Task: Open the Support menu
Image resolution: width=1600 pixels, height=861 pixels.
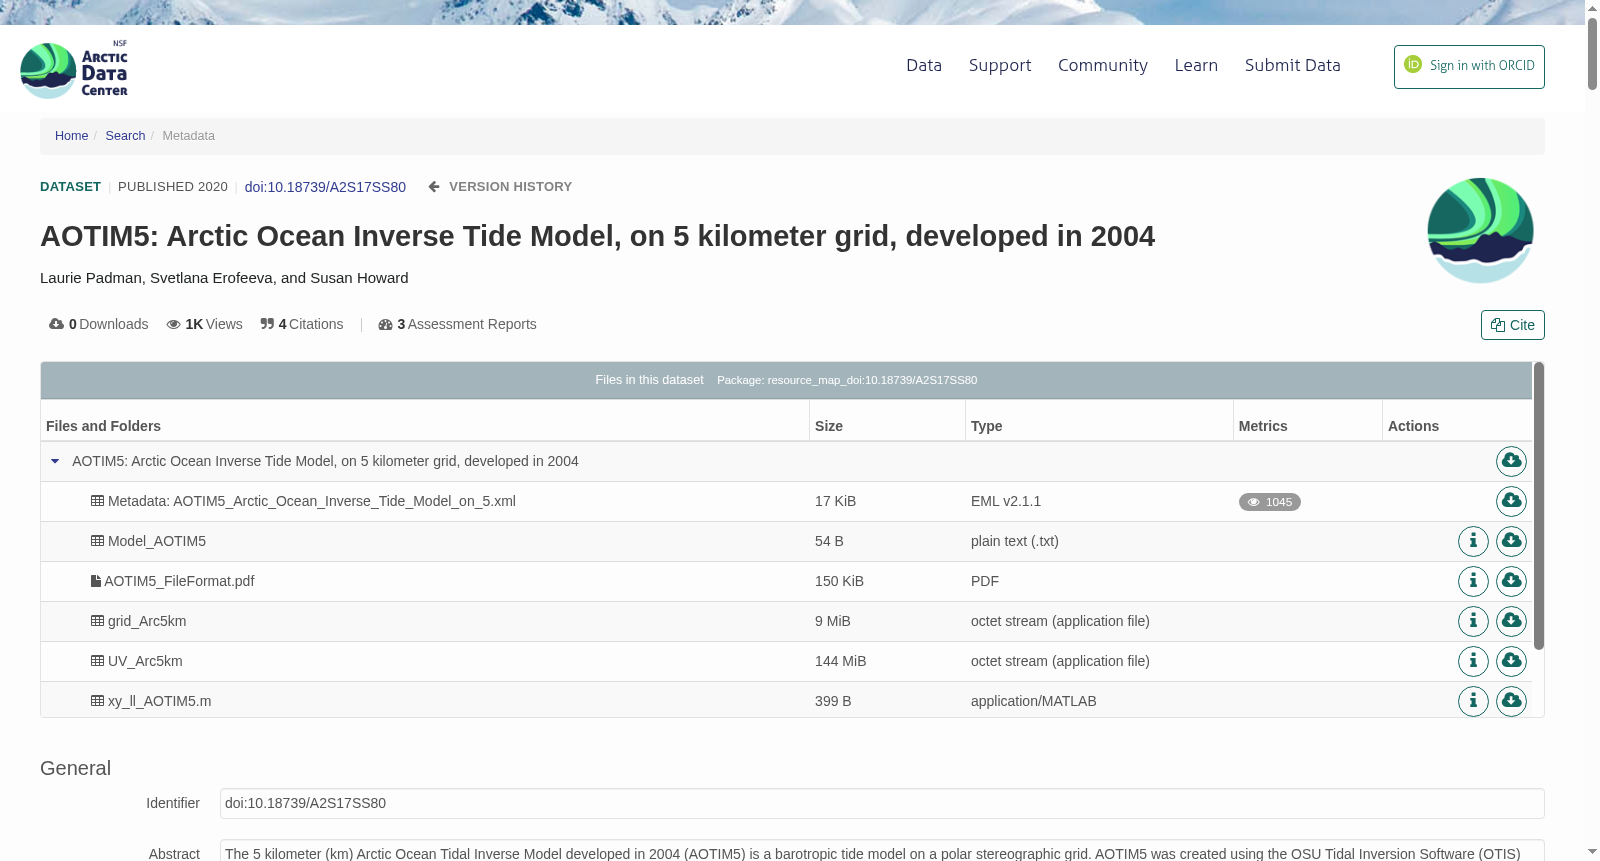Action: coord(1000,65)
